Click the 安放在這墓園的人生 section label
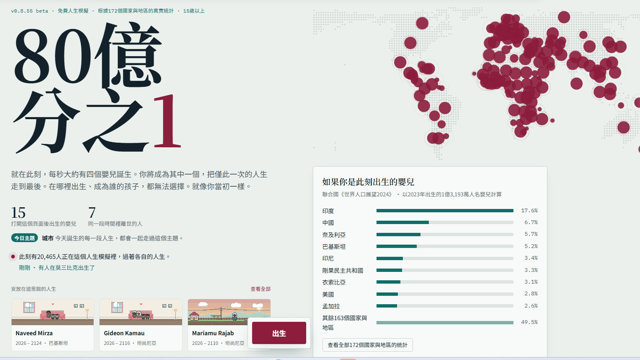The width and height of the screenshot is (640, 360). tap(33, 289)
